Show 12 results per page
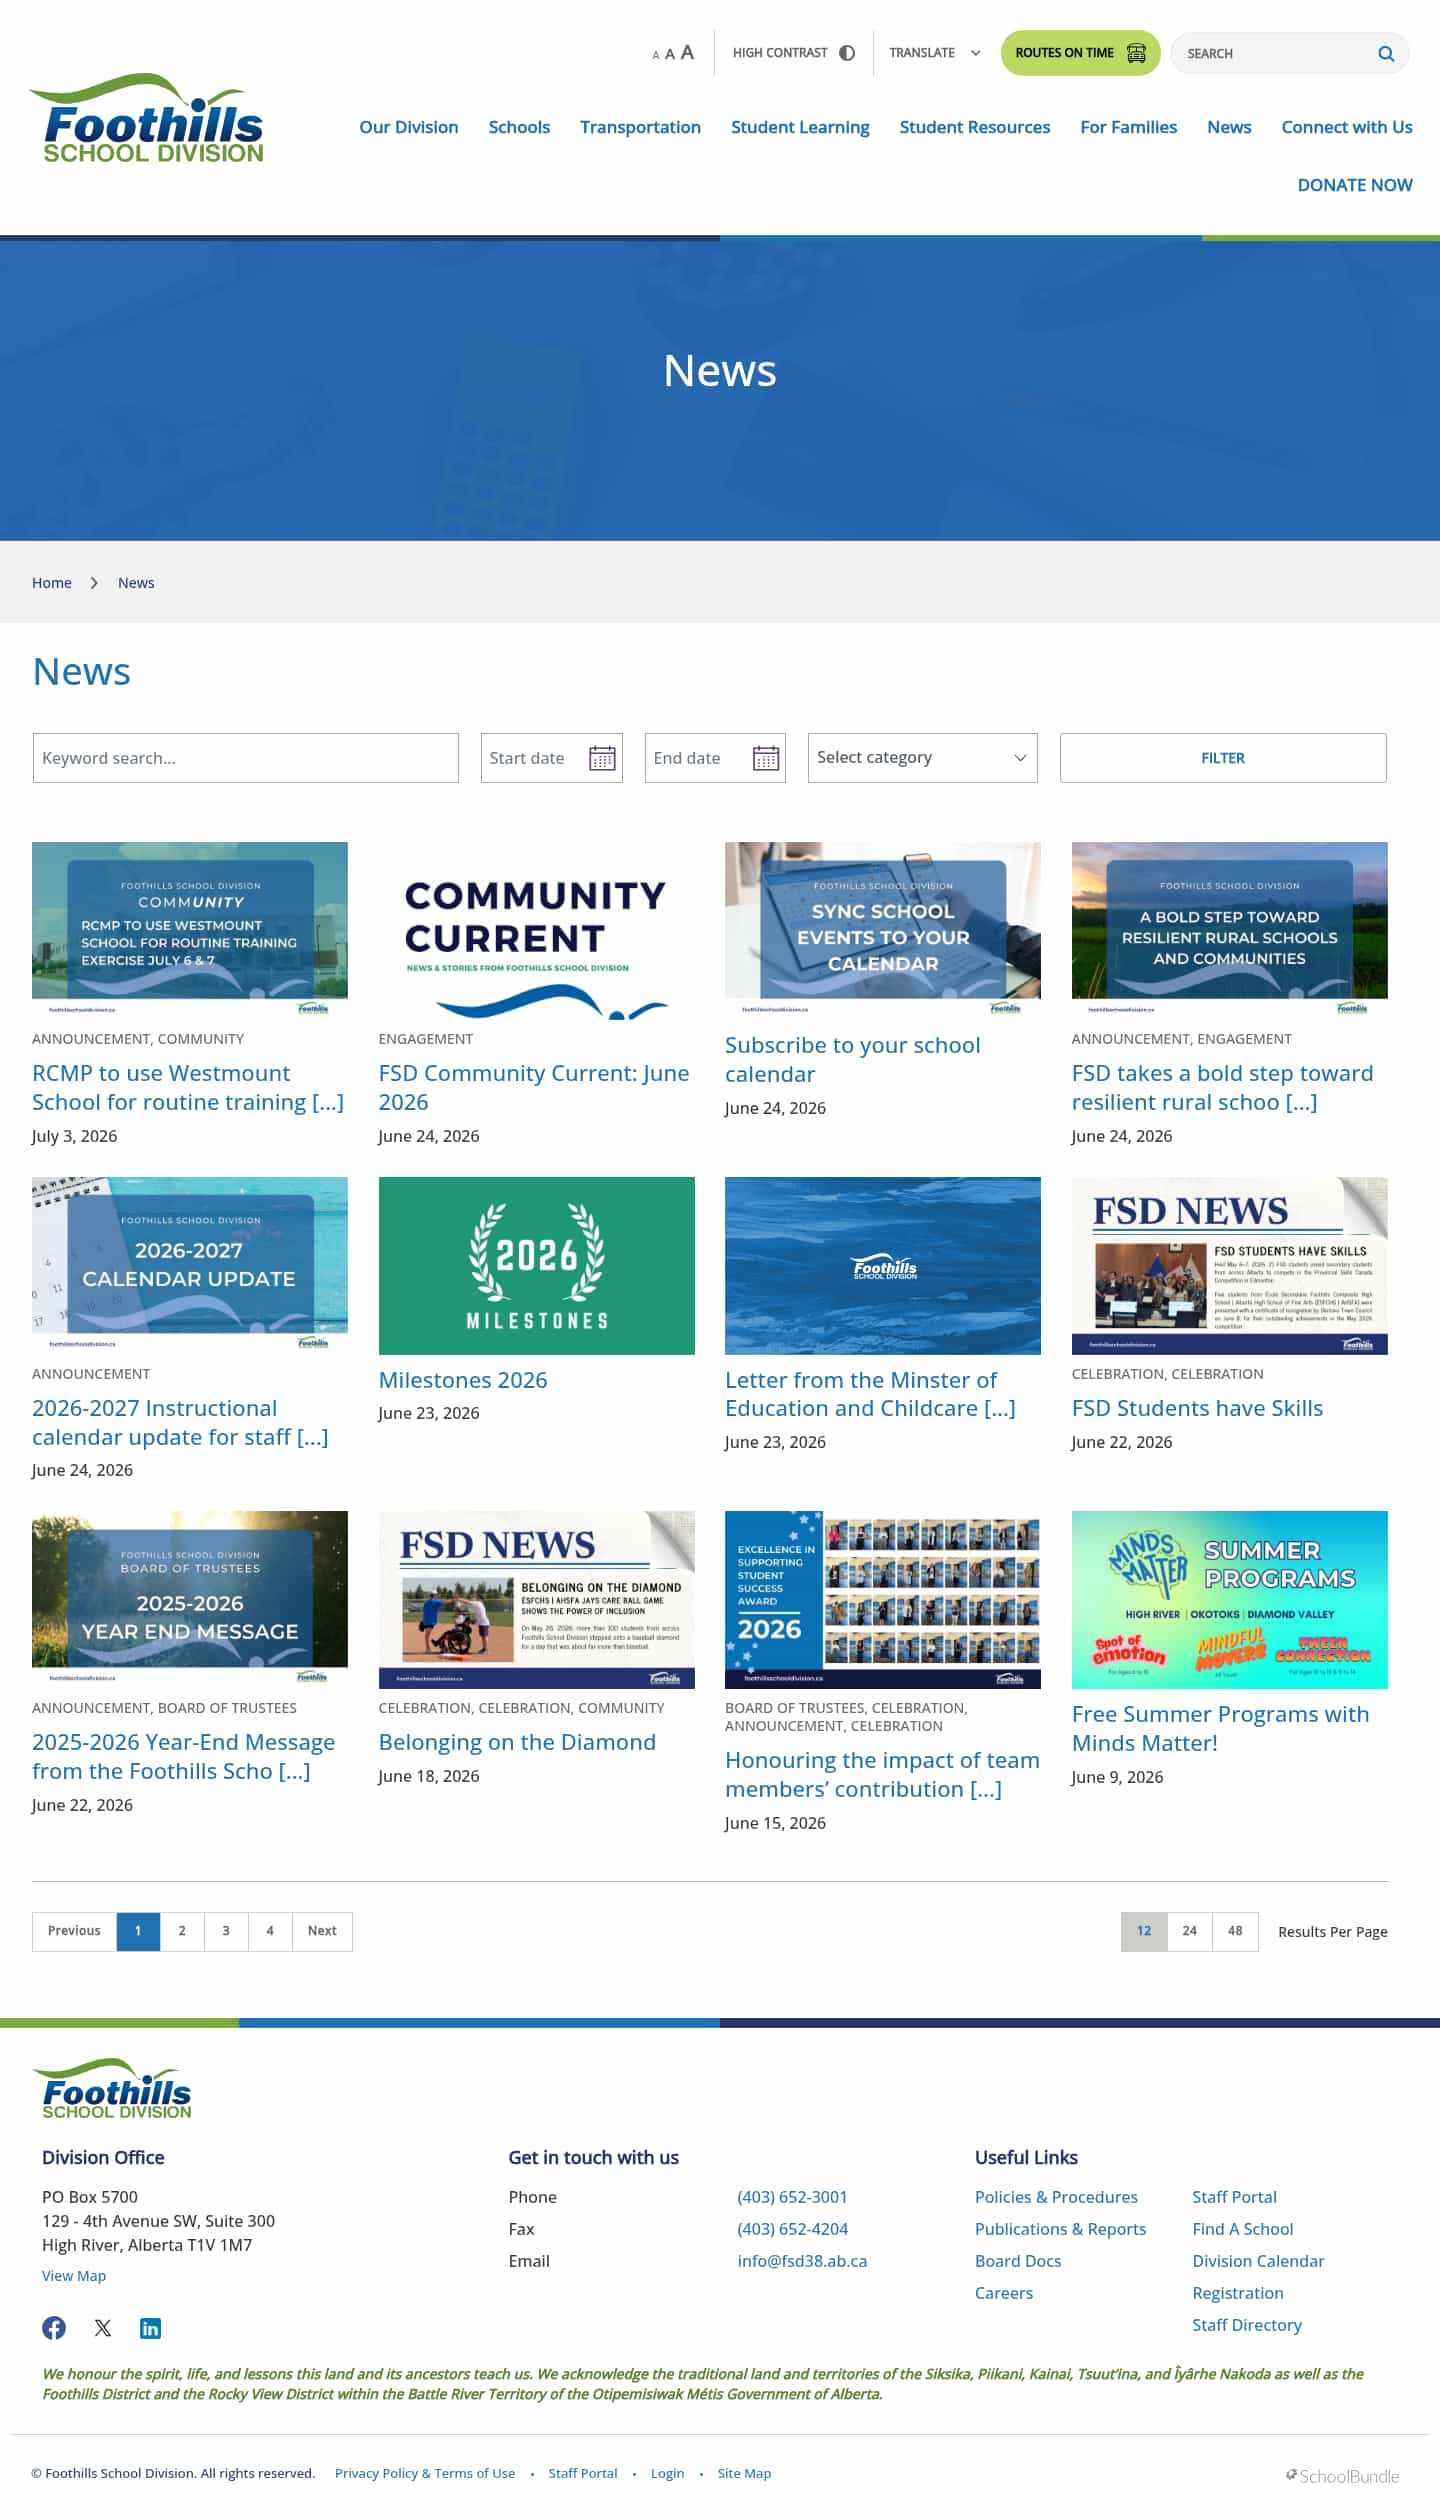1440x2520 pixels. click(1144, 1931)
